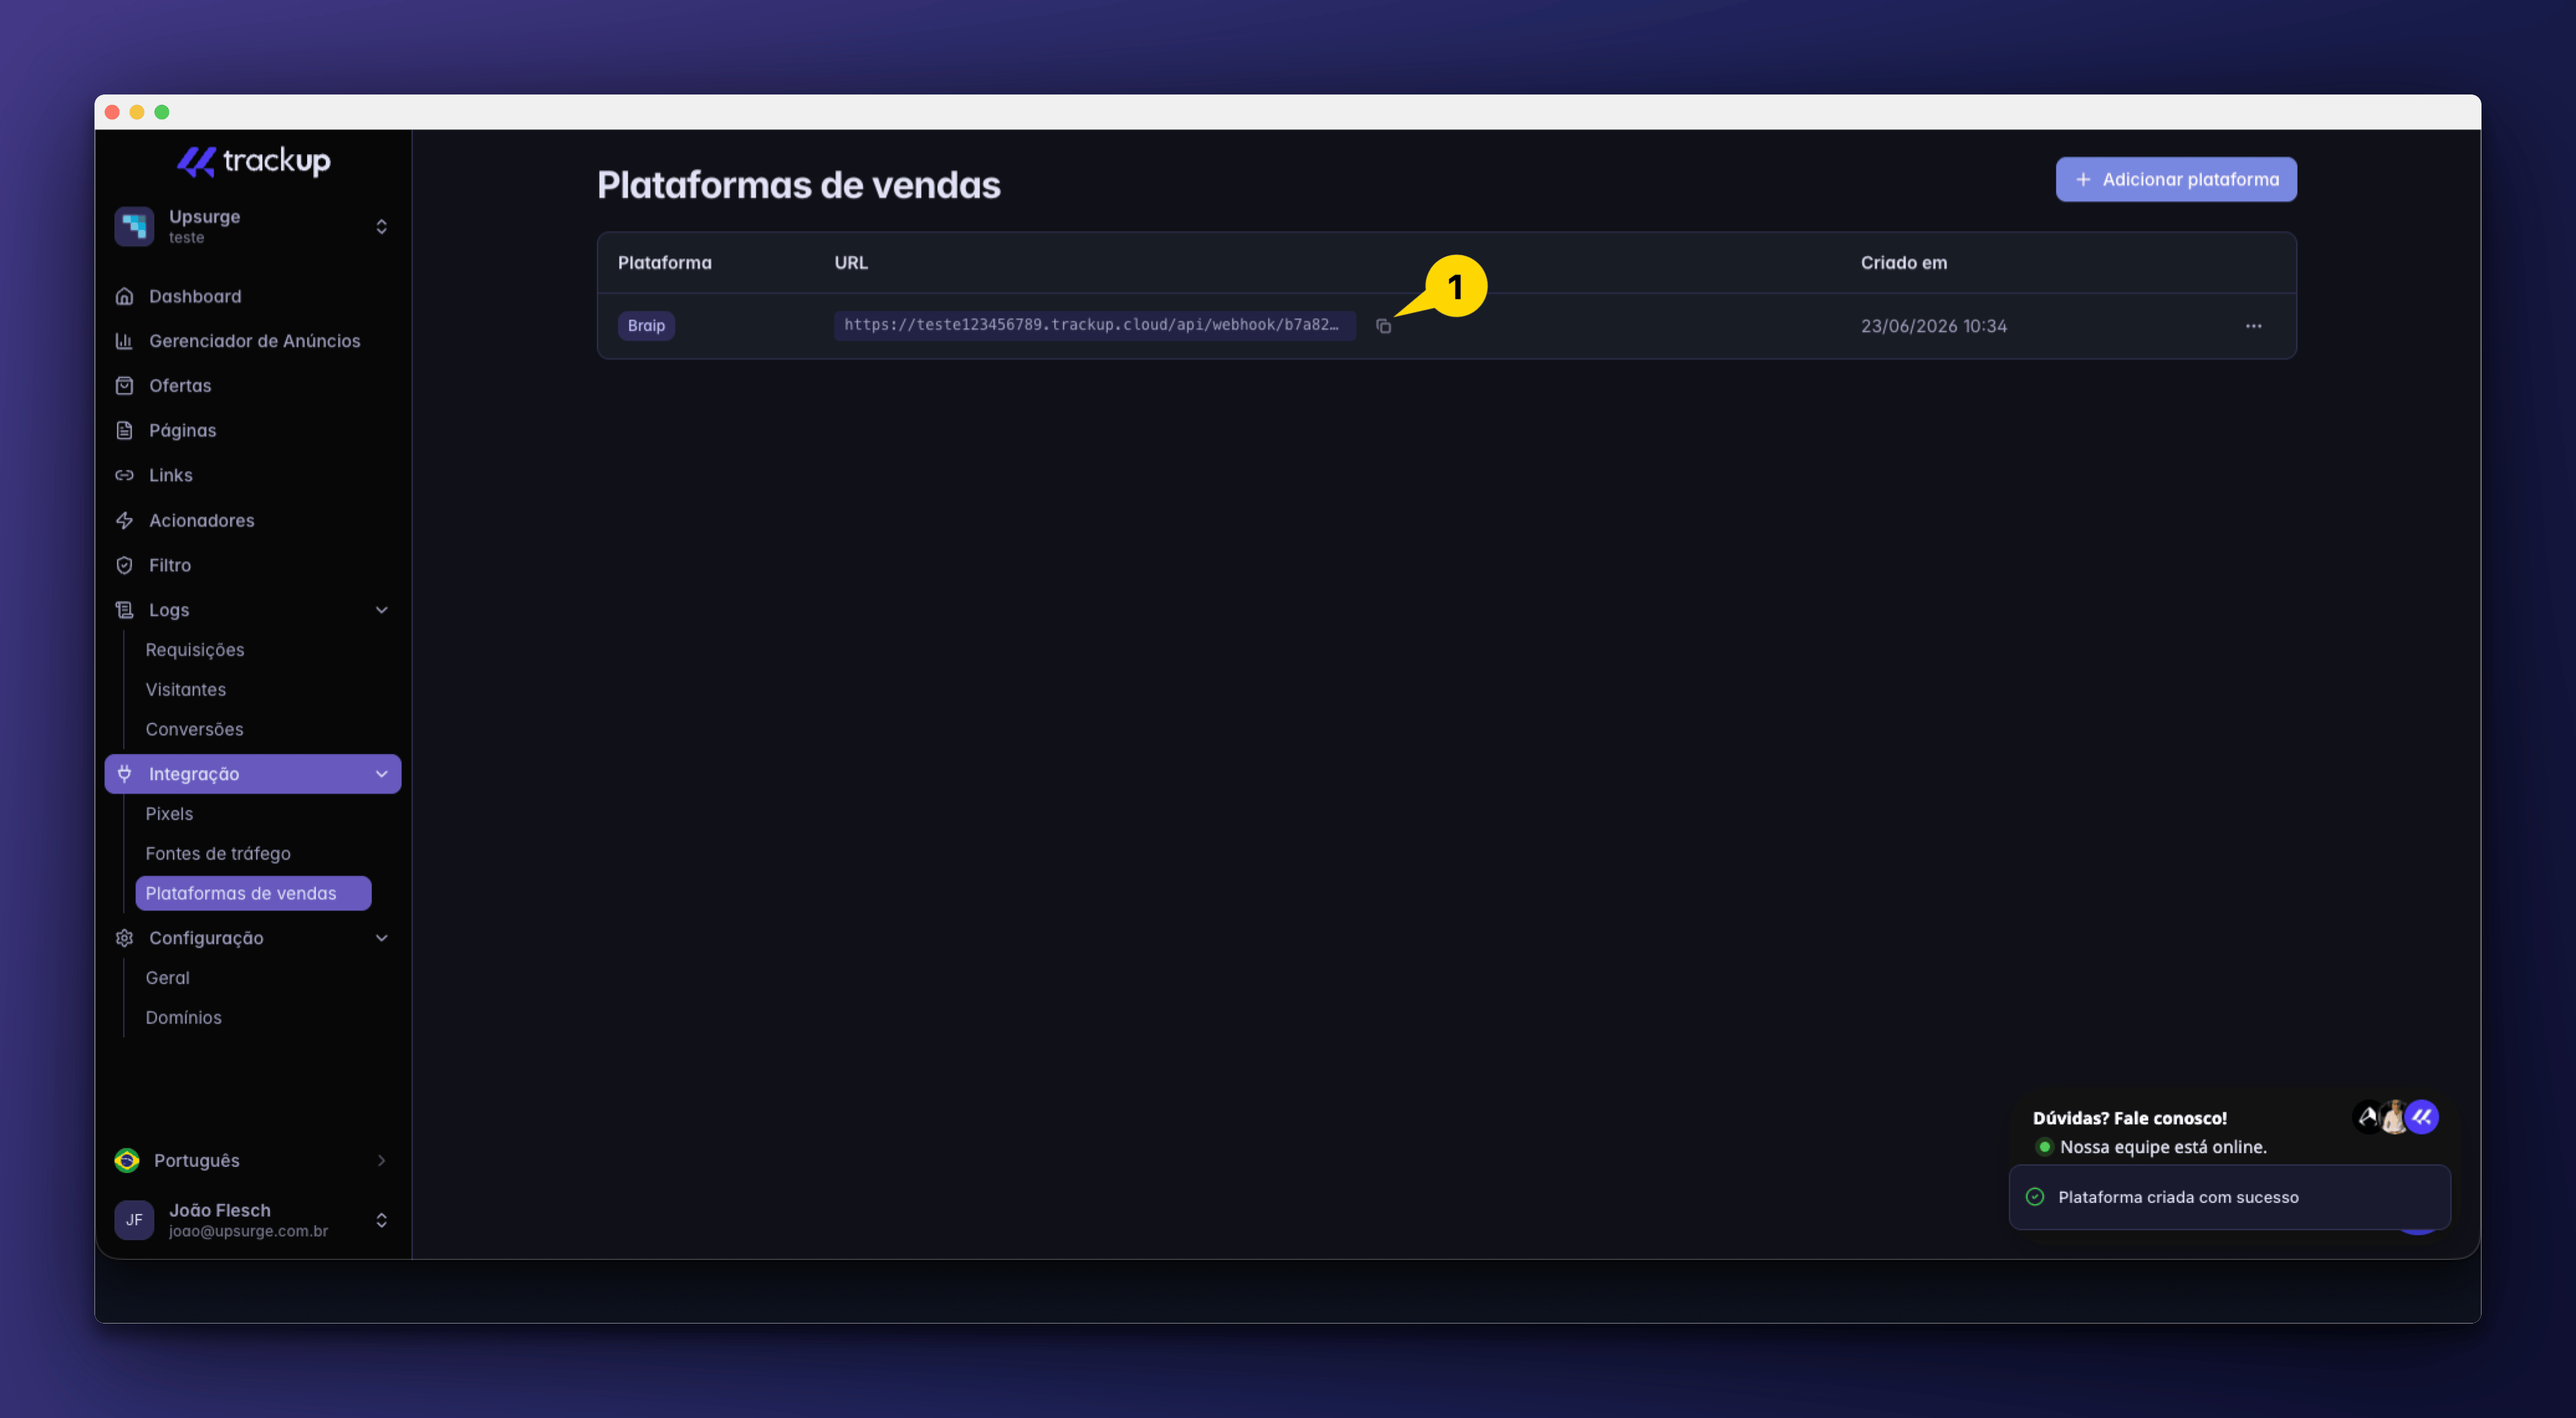This screenshot has height=1418, width=2576.
Task: Click the URL column header
Action: coord(851,263)
